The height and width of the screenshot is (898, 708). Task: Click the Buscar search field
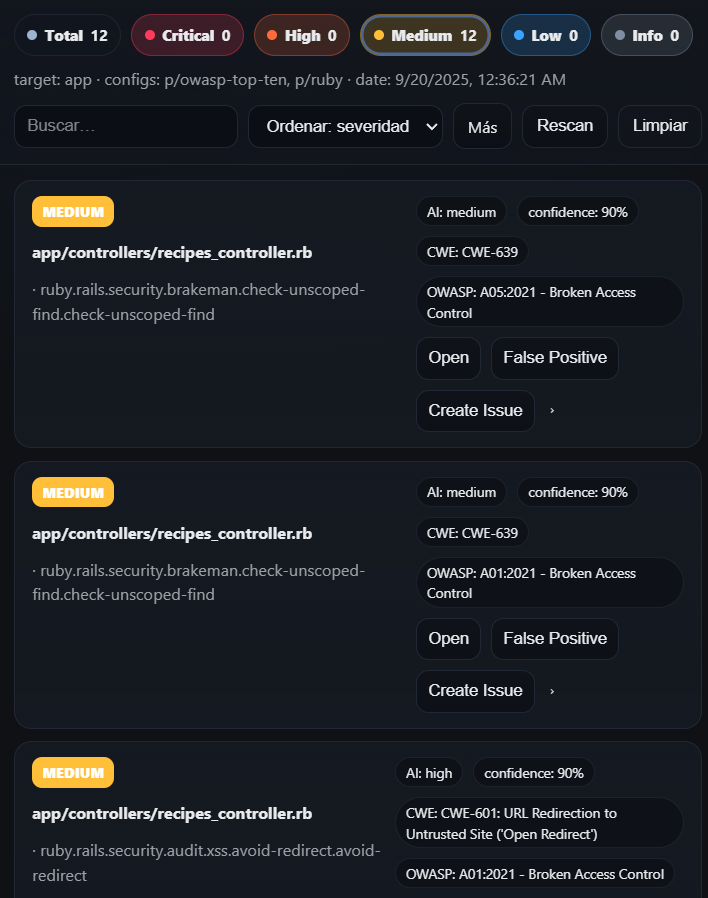126,126
